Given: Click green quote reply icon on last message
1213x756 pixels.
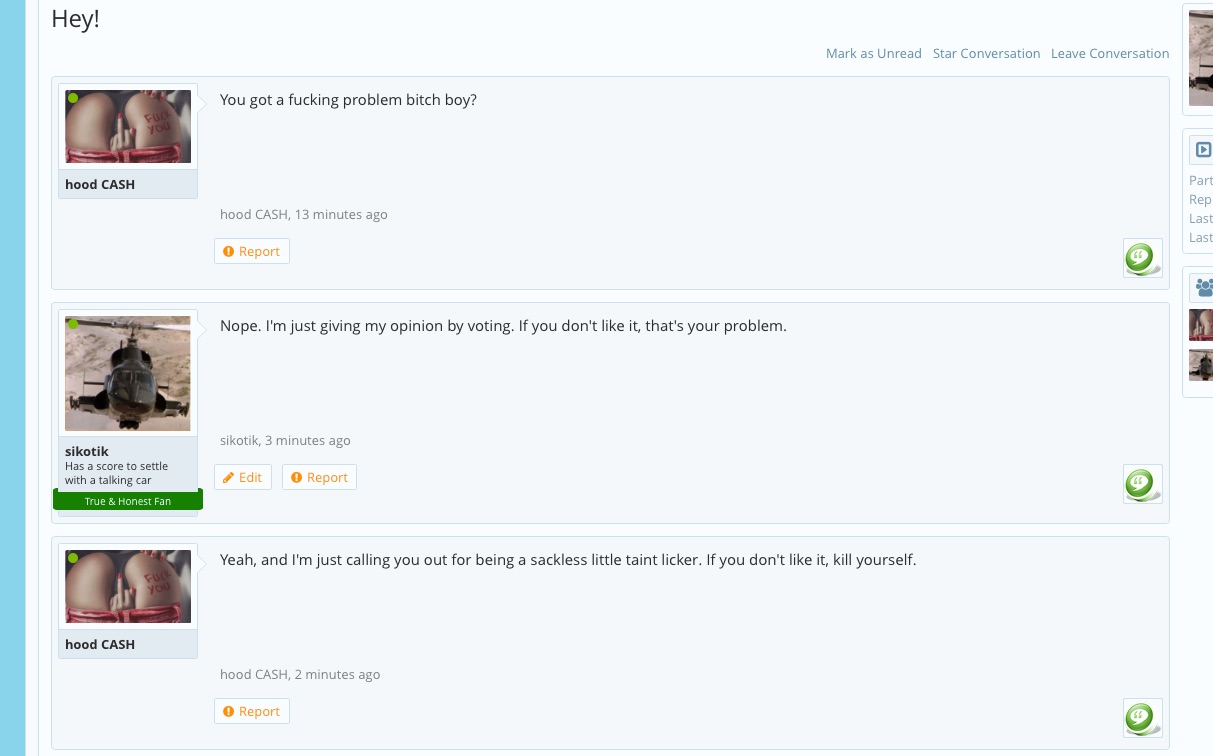Looking at the screenshot, I should pyautogui.click(x=1142, y=718).
